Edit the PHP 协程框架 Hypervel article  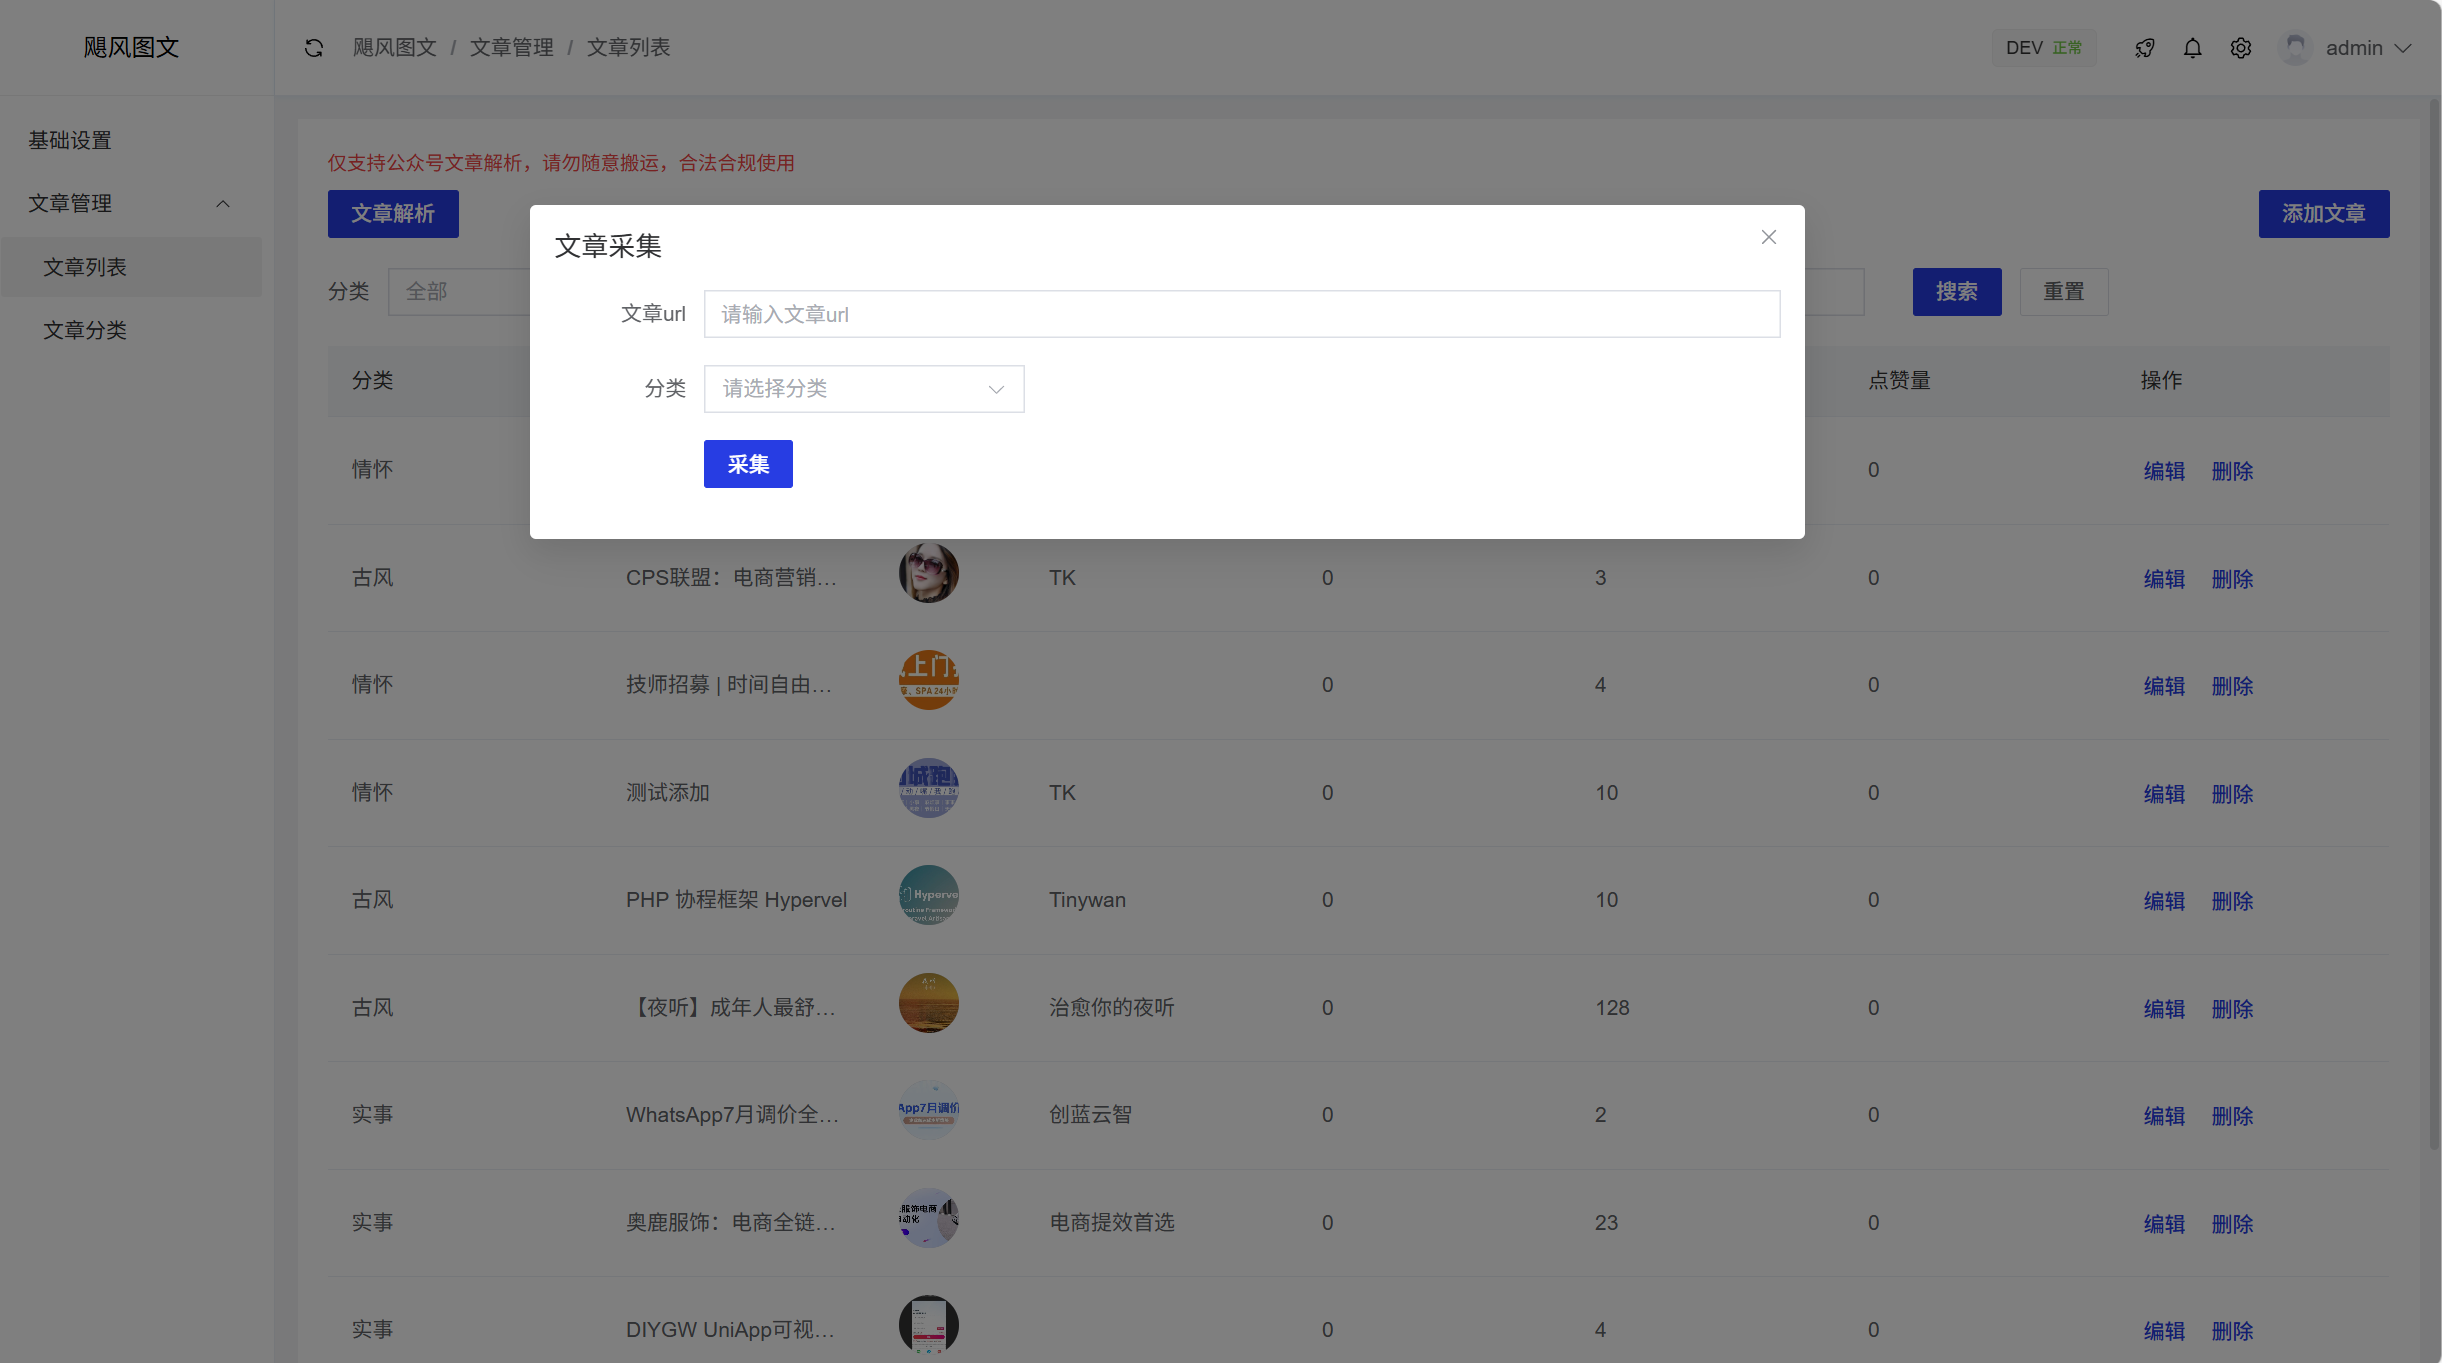(x=2163, y=901)
